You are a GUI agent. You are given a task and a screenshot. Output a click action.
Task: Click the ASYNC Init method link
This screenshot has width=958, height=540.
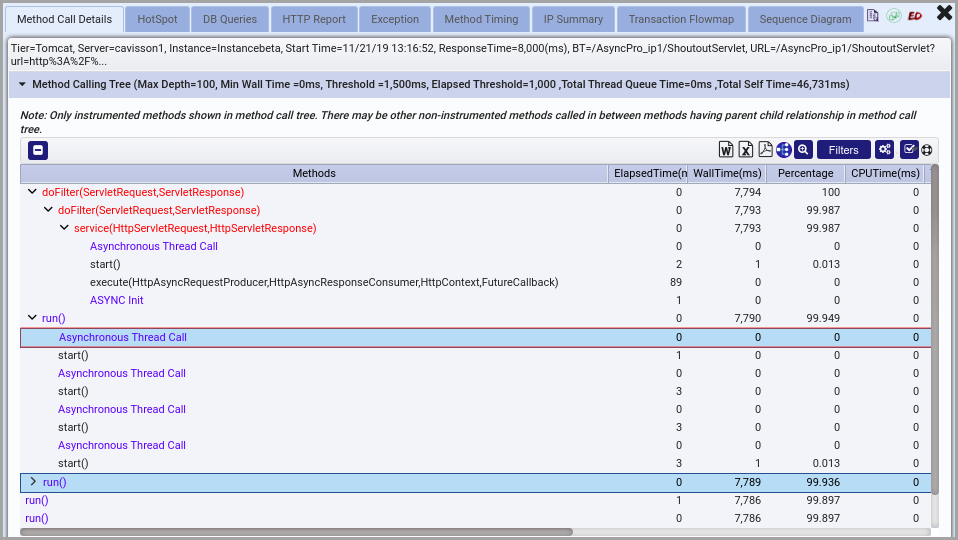tap(116, 300)
